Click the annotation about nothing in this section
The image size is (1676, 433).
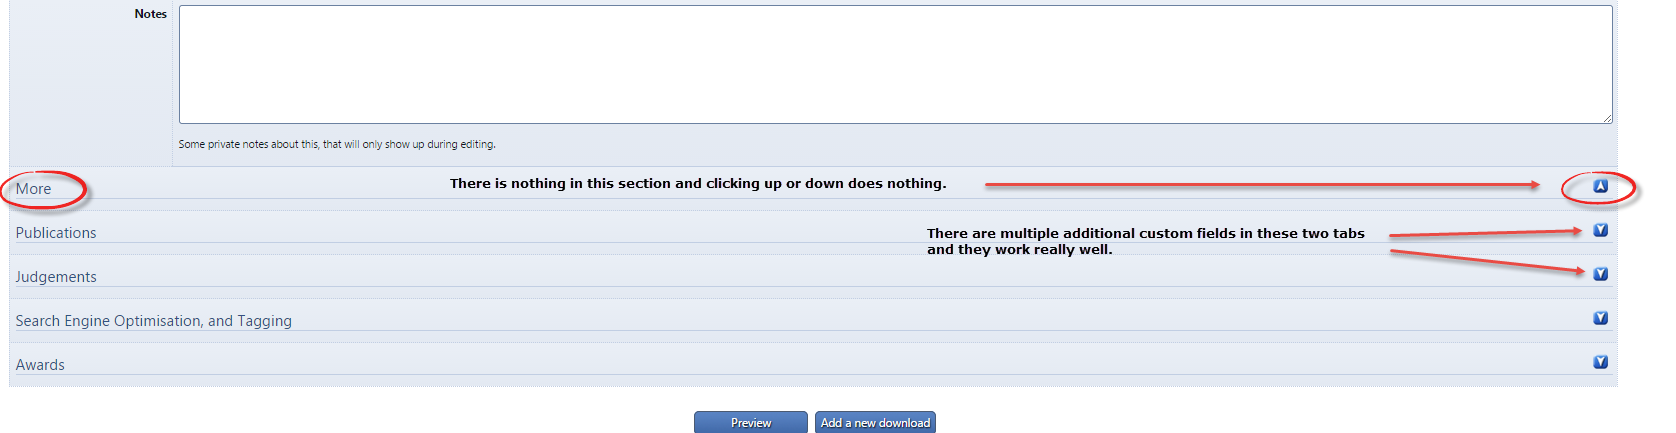point(698,184)
